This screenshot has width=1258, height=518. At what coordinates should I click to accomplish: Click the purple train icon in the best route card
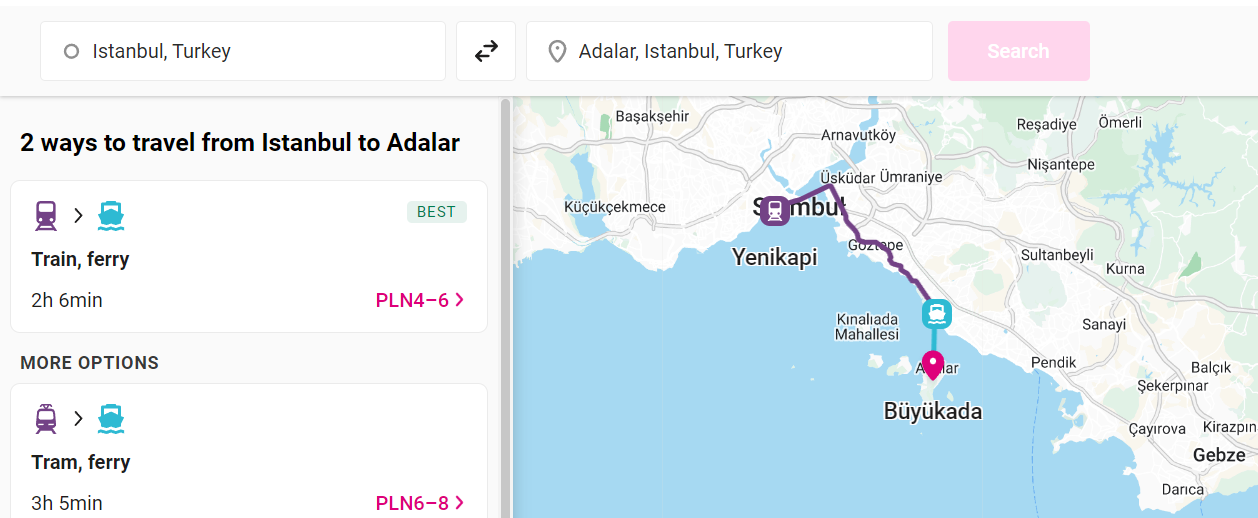46,215
